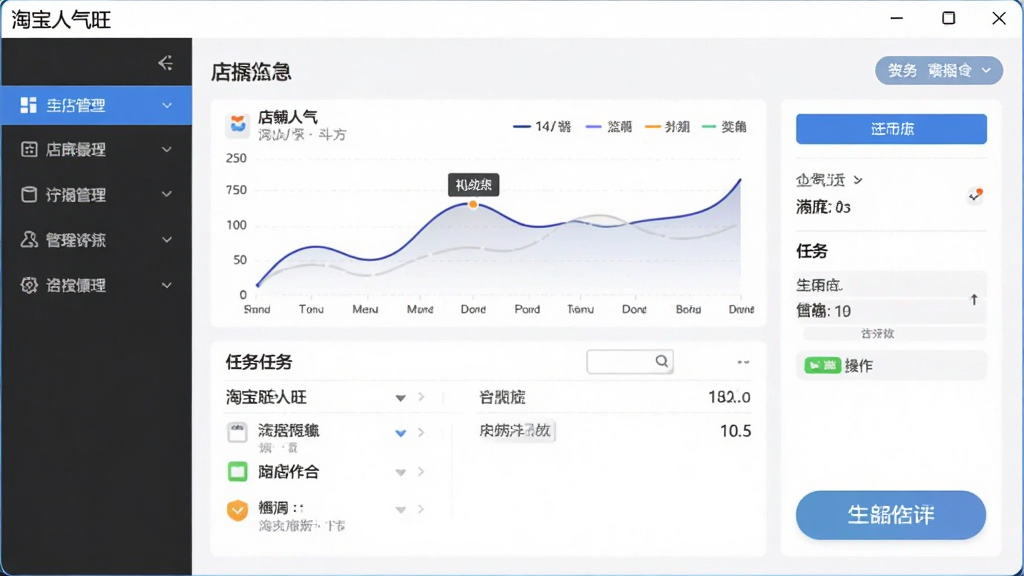Click the orange data point on chart line
This screenshot has height=576, width=1024.
[x=473, y=204]
